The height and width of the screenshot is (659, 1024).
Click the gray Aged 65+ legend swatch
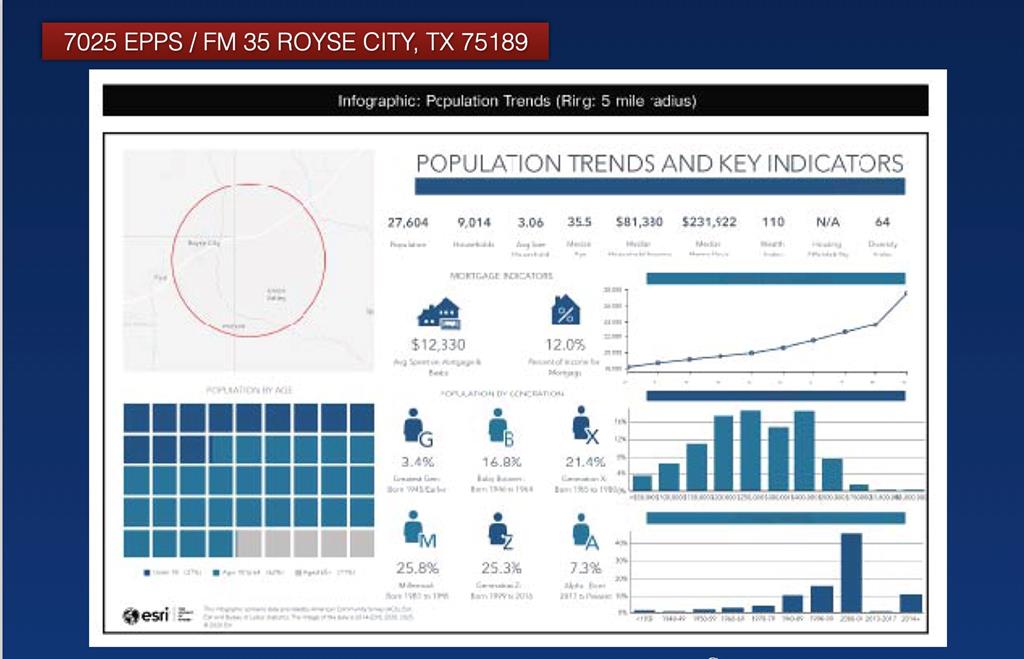point(298,573)
